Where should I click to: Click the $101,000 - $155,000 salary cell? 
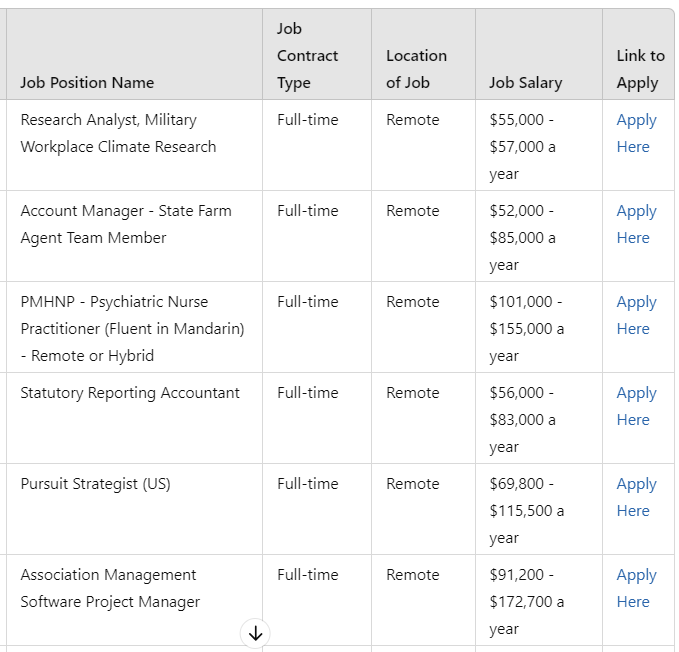click(526, 328)
